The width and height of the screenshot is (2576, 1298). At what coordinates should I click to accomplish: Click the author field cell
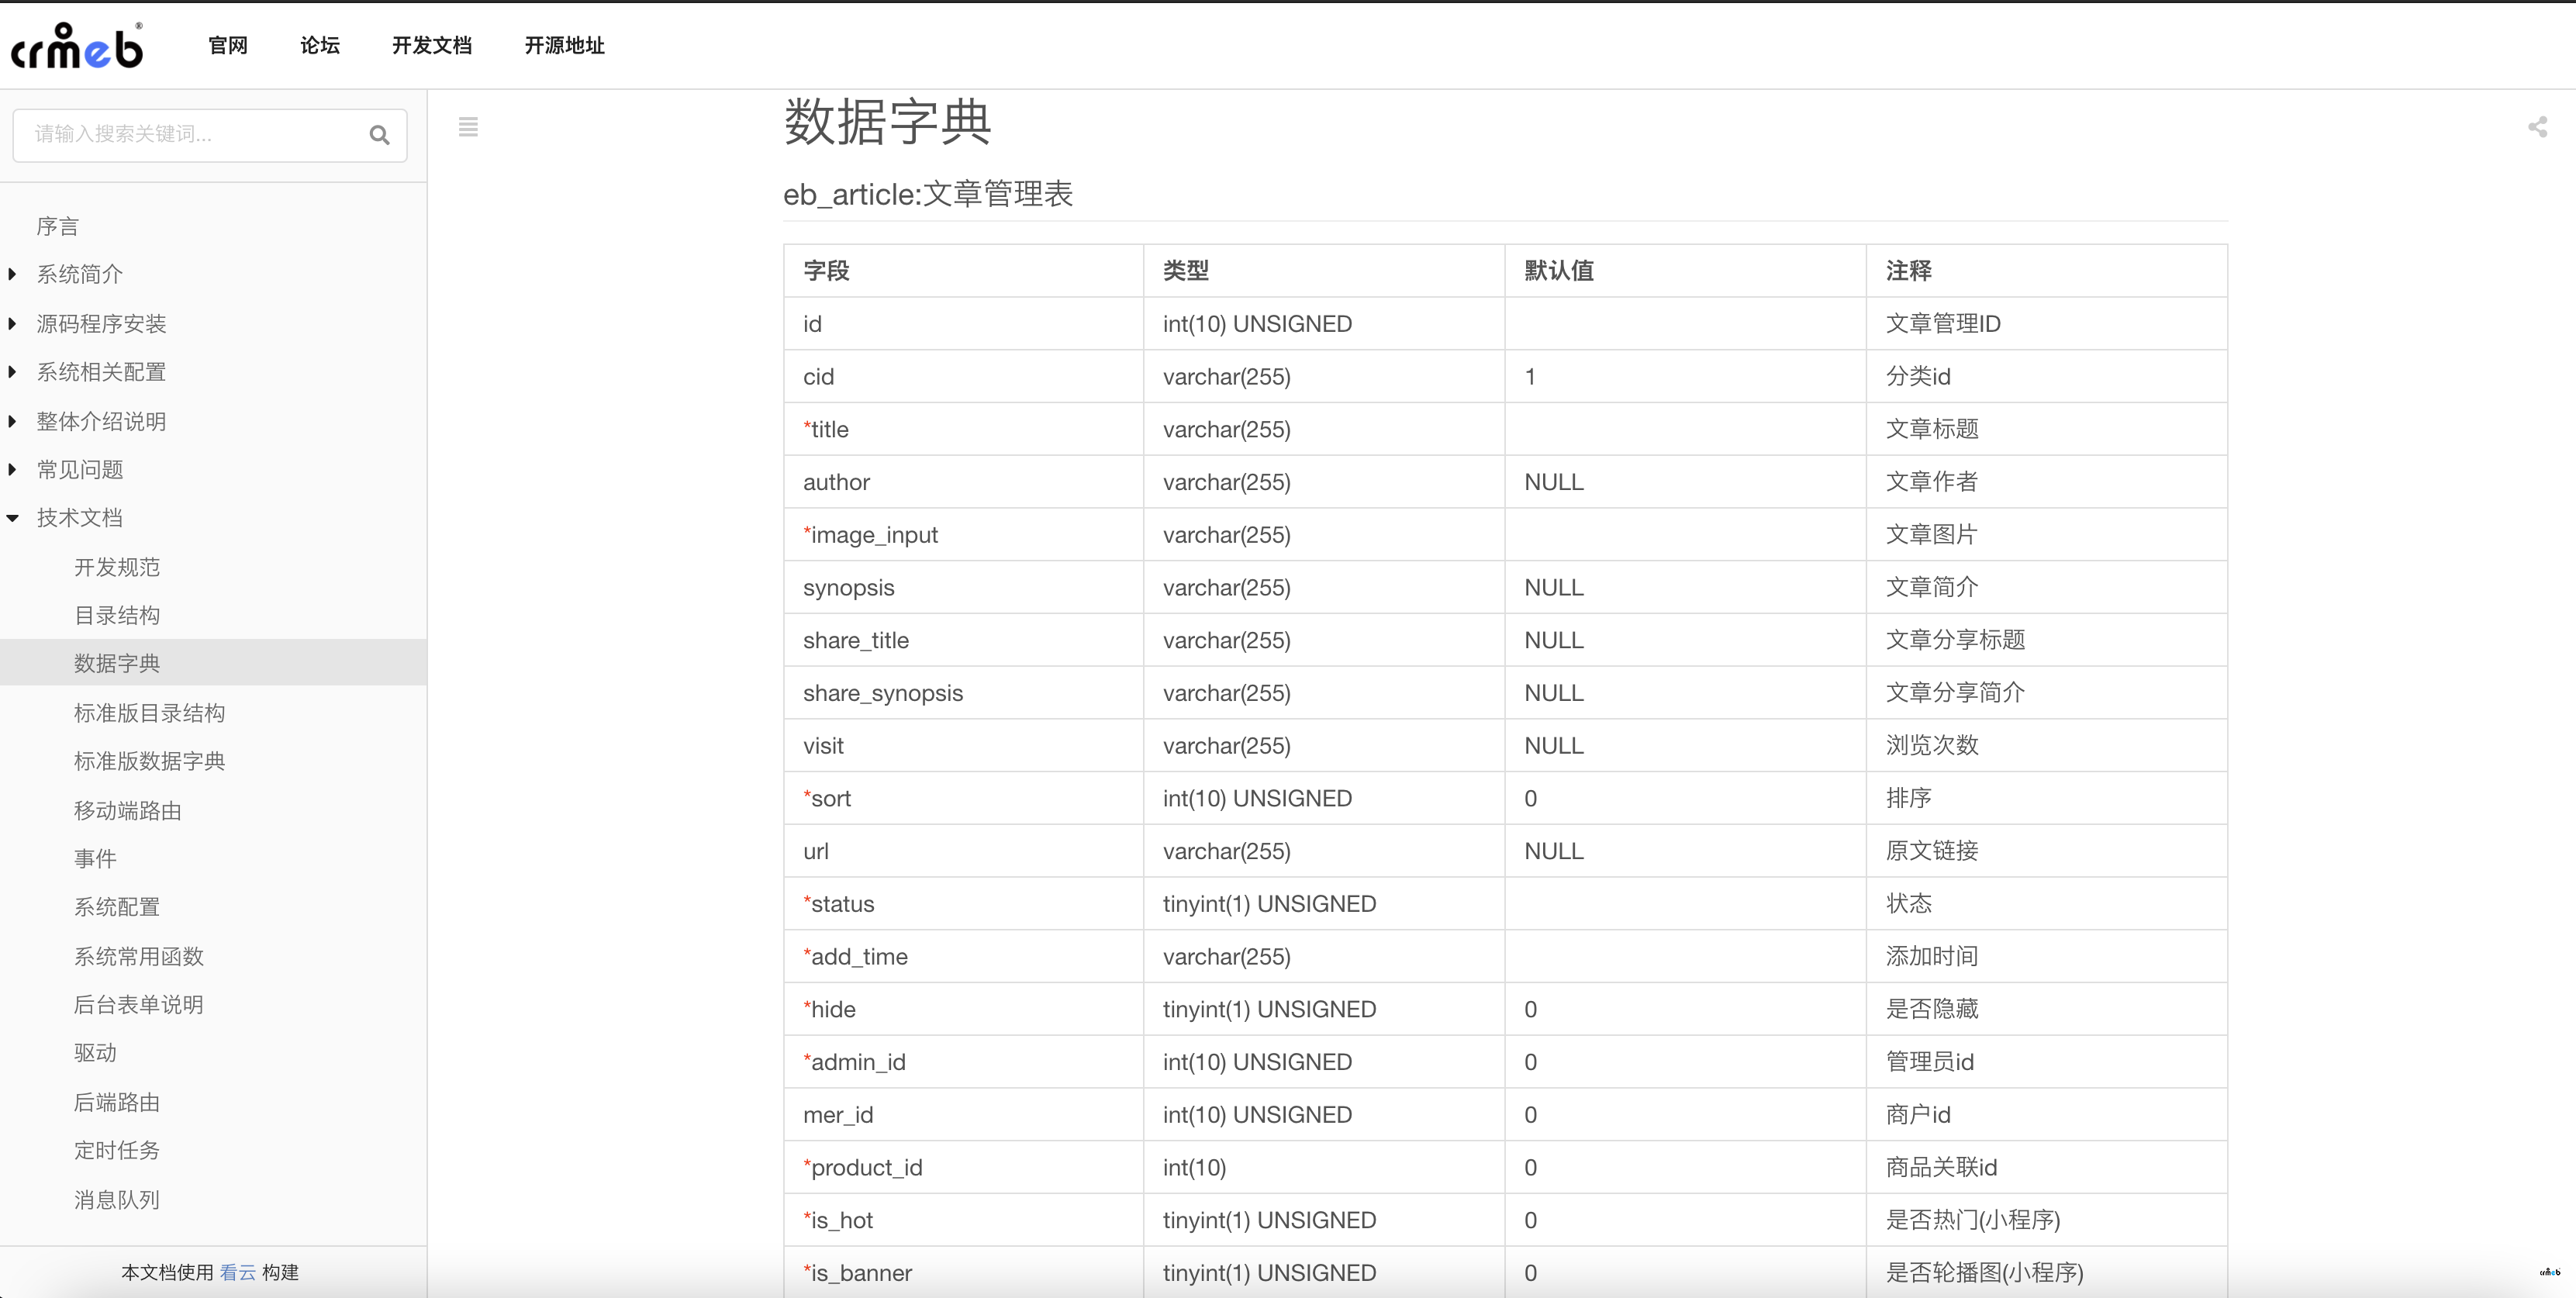coord(963,482)
